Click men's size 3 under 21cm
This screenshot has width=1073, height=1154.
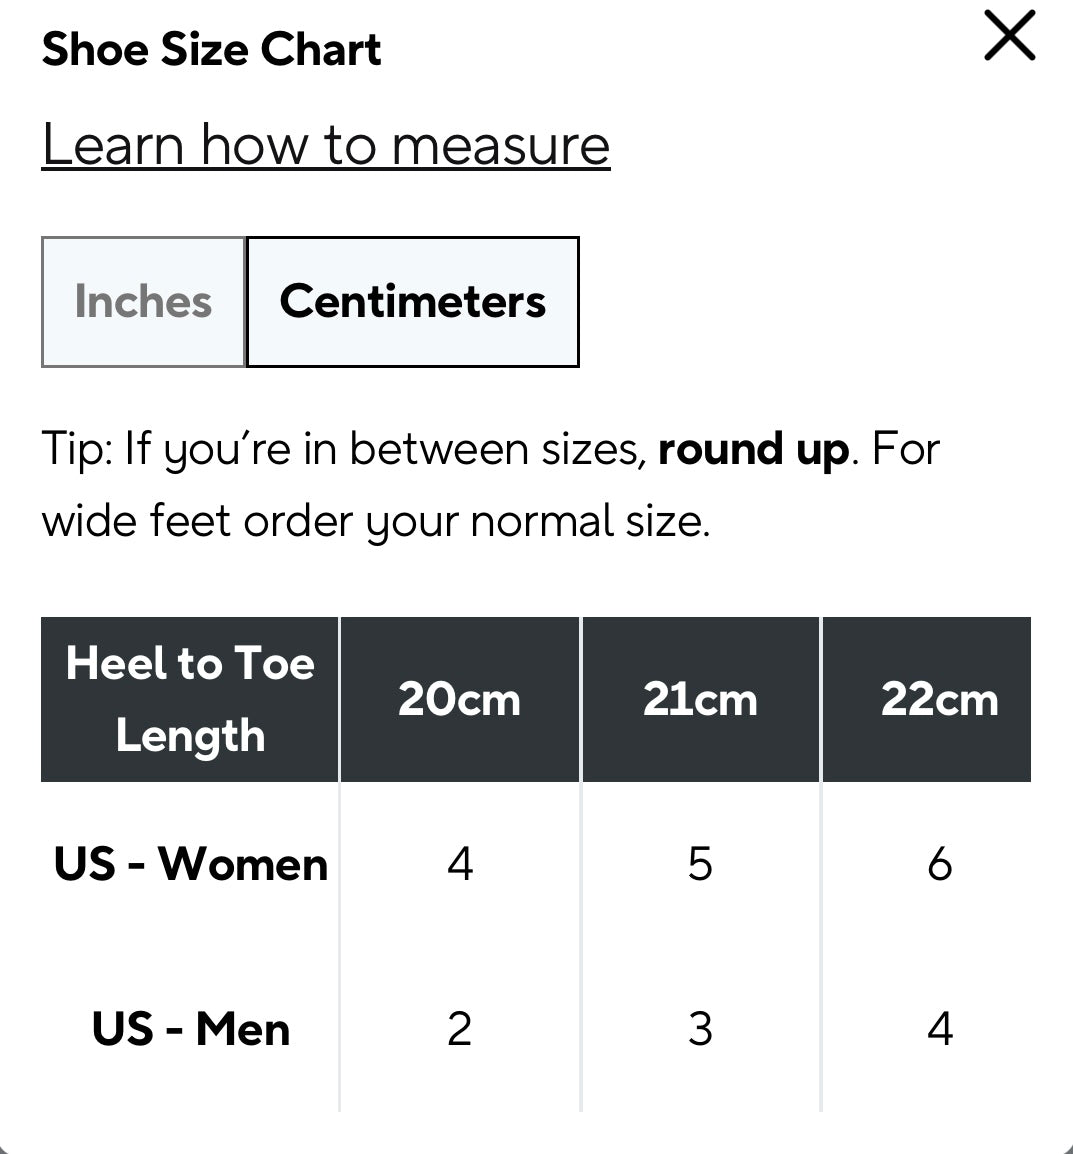[x=700, y=1029]
